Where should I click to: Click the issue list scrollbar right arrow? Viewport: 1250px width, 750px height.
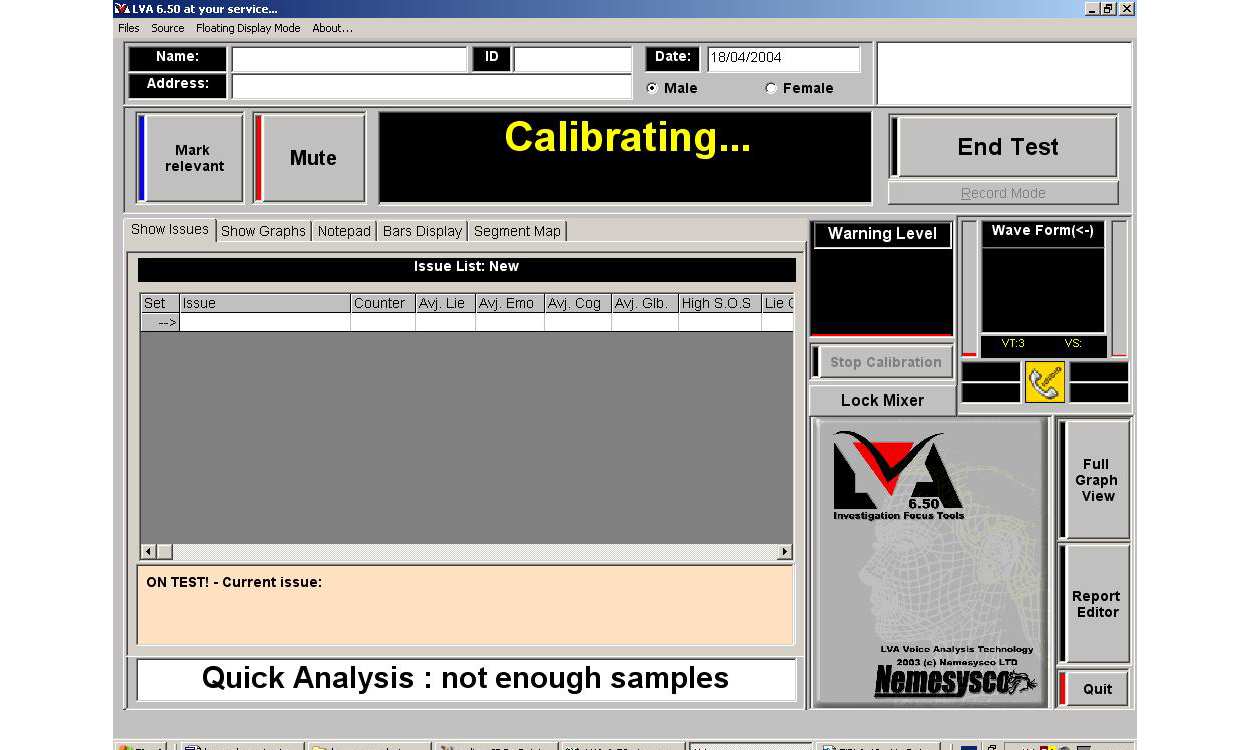[x=785, y=552]
